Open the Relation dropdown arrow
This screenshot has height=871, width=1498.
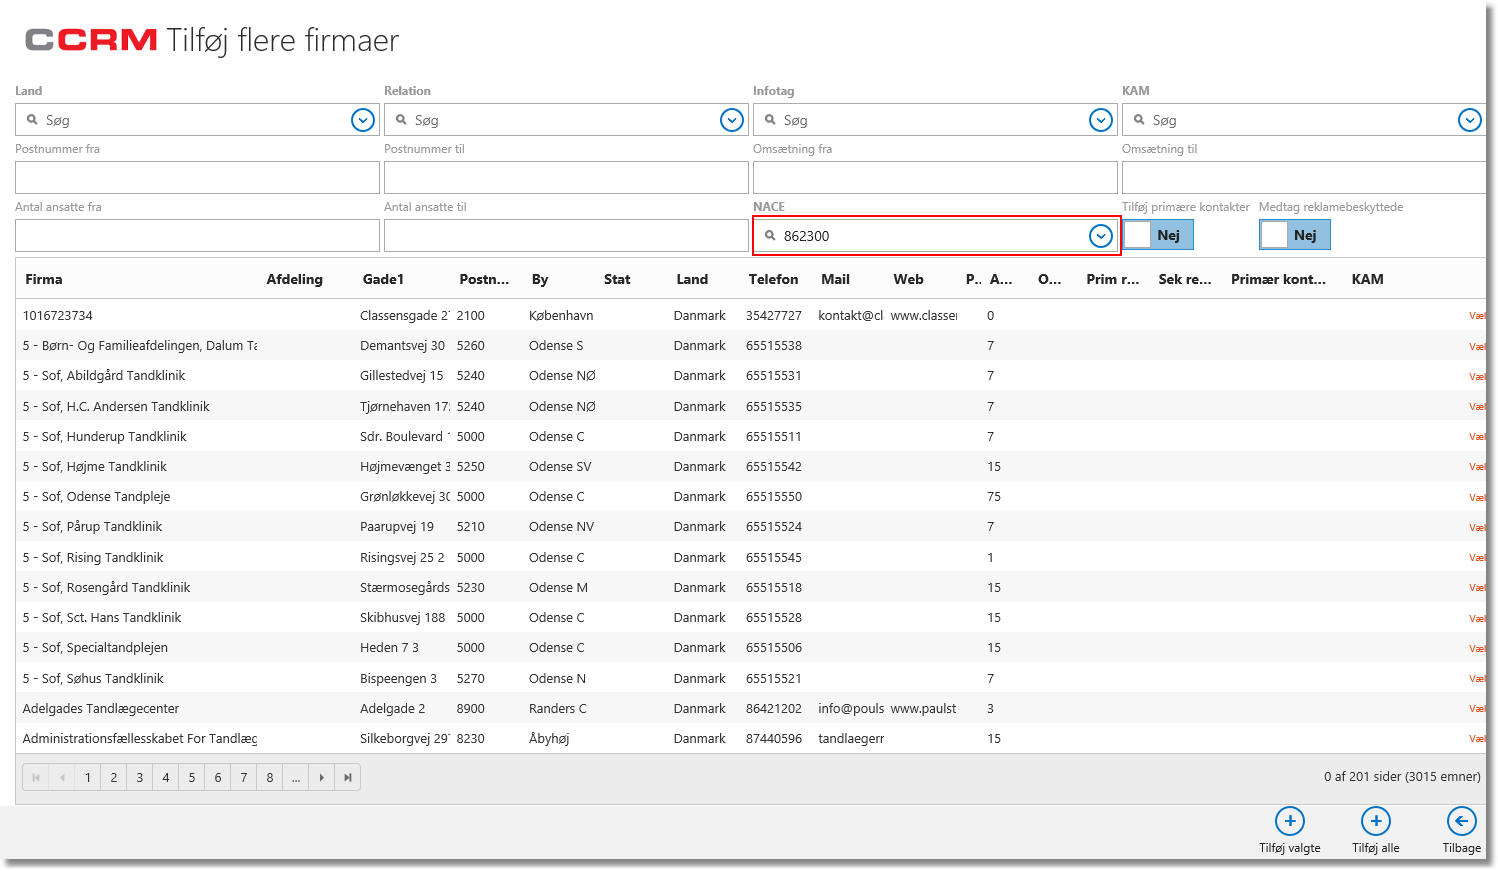click(732, 120)
